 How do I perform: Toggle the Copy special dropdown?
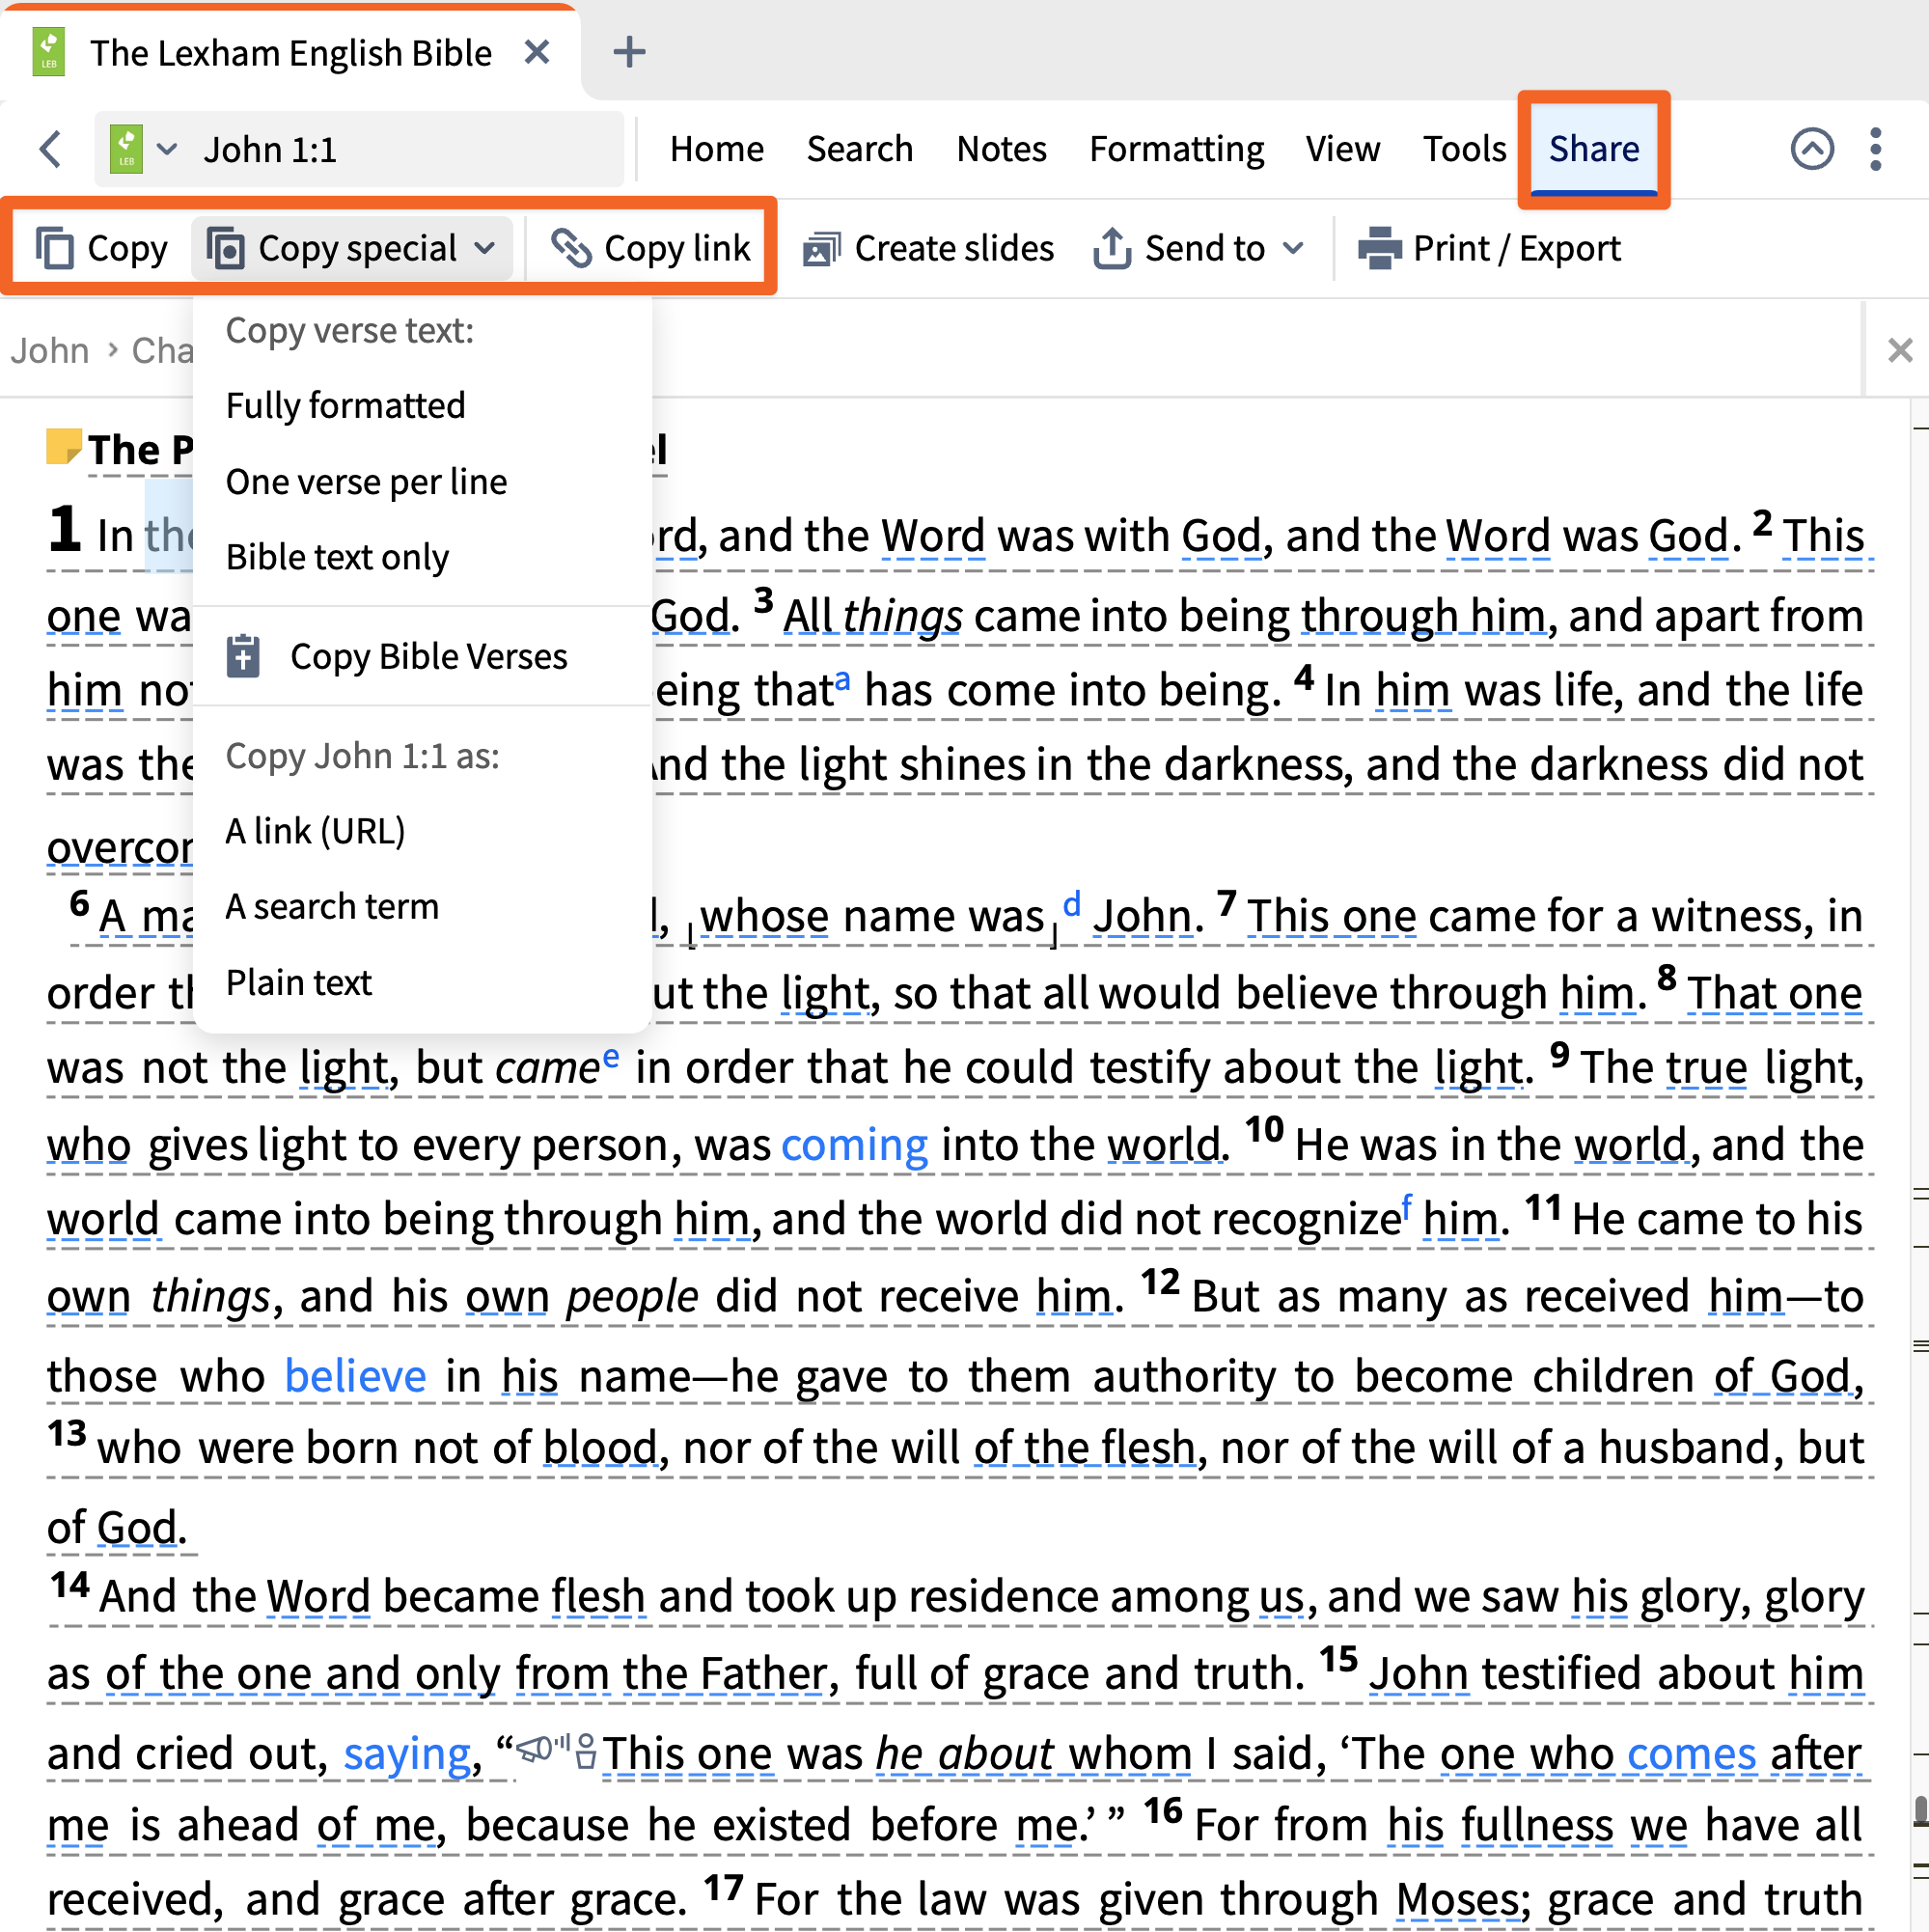(x=352, y=248)
